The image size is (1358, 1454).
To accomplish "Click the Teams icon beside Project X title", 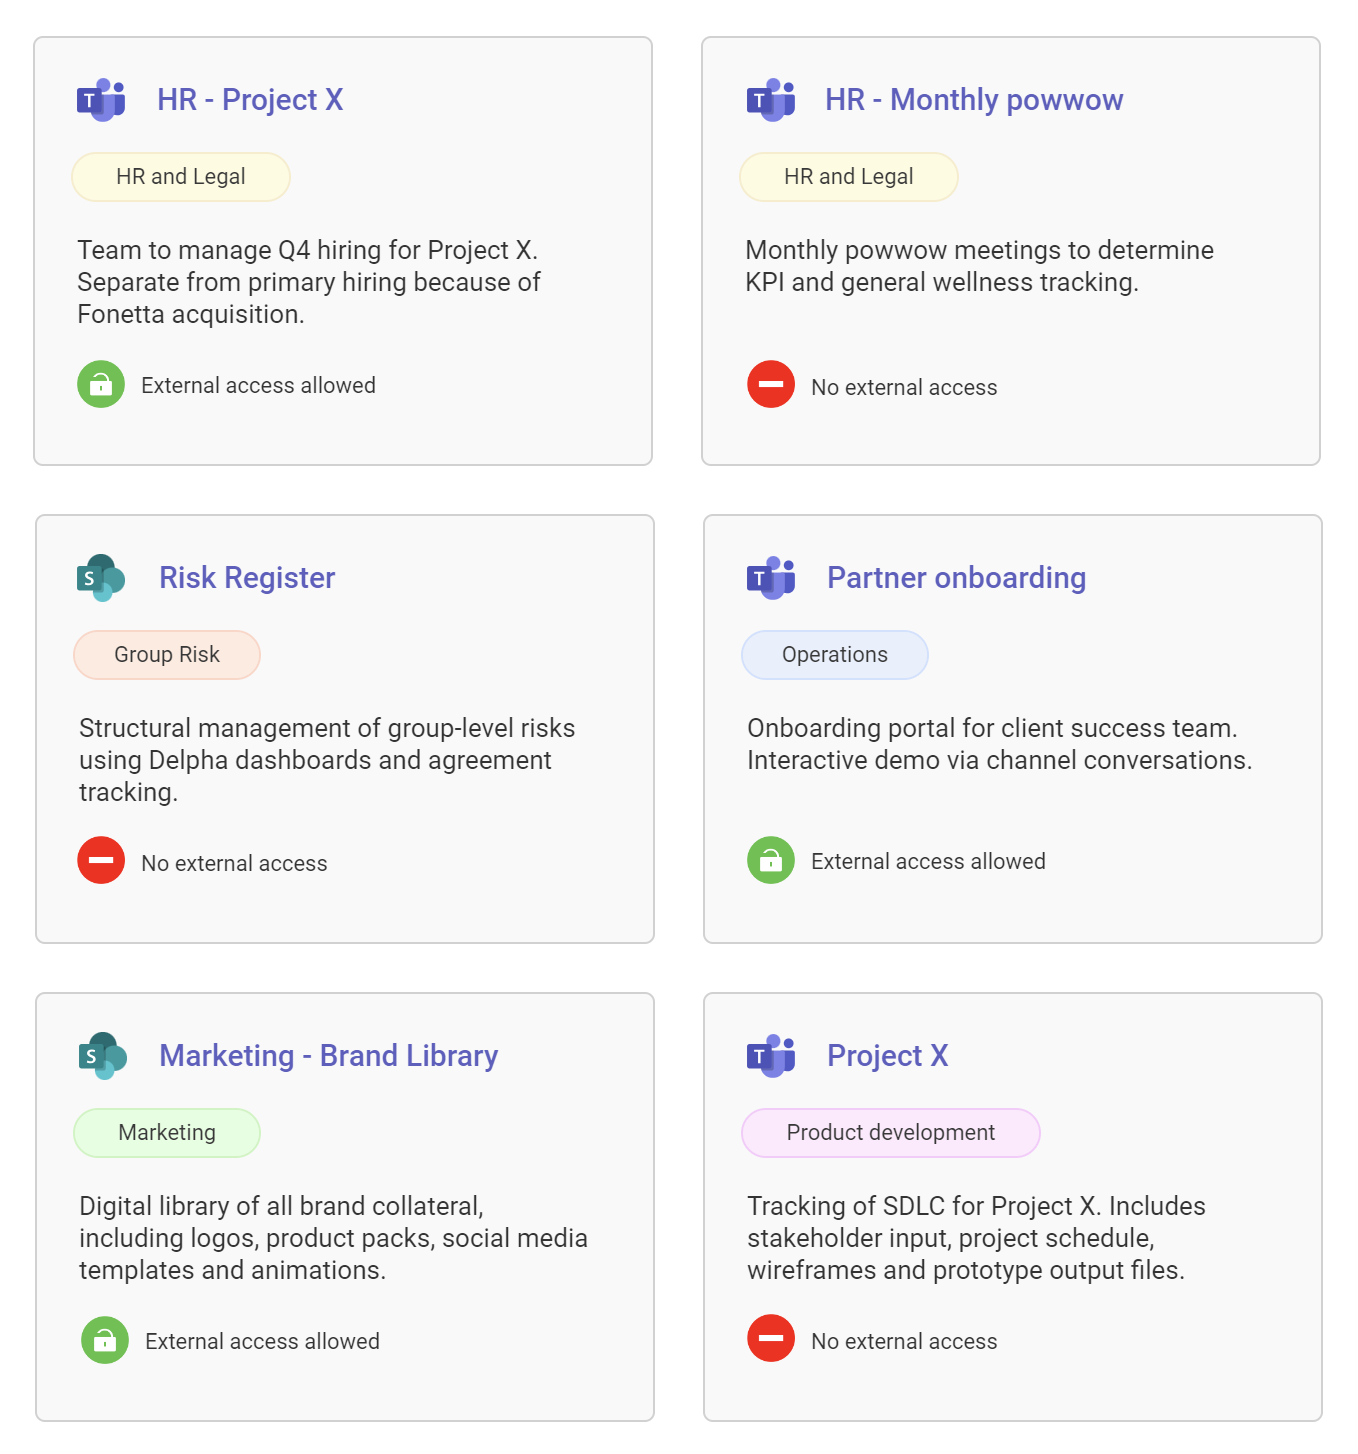I will pyautogui.click(x=770, y=1056).
